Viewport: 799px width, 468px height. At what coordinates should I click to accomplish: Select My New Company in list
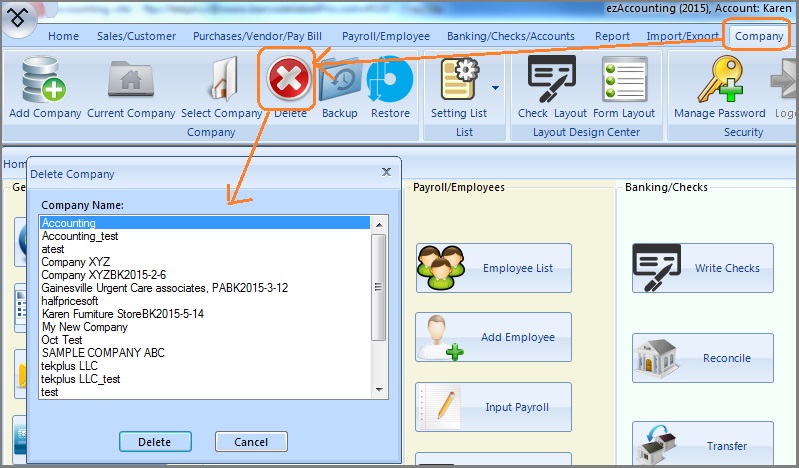[x=84, y=327]
